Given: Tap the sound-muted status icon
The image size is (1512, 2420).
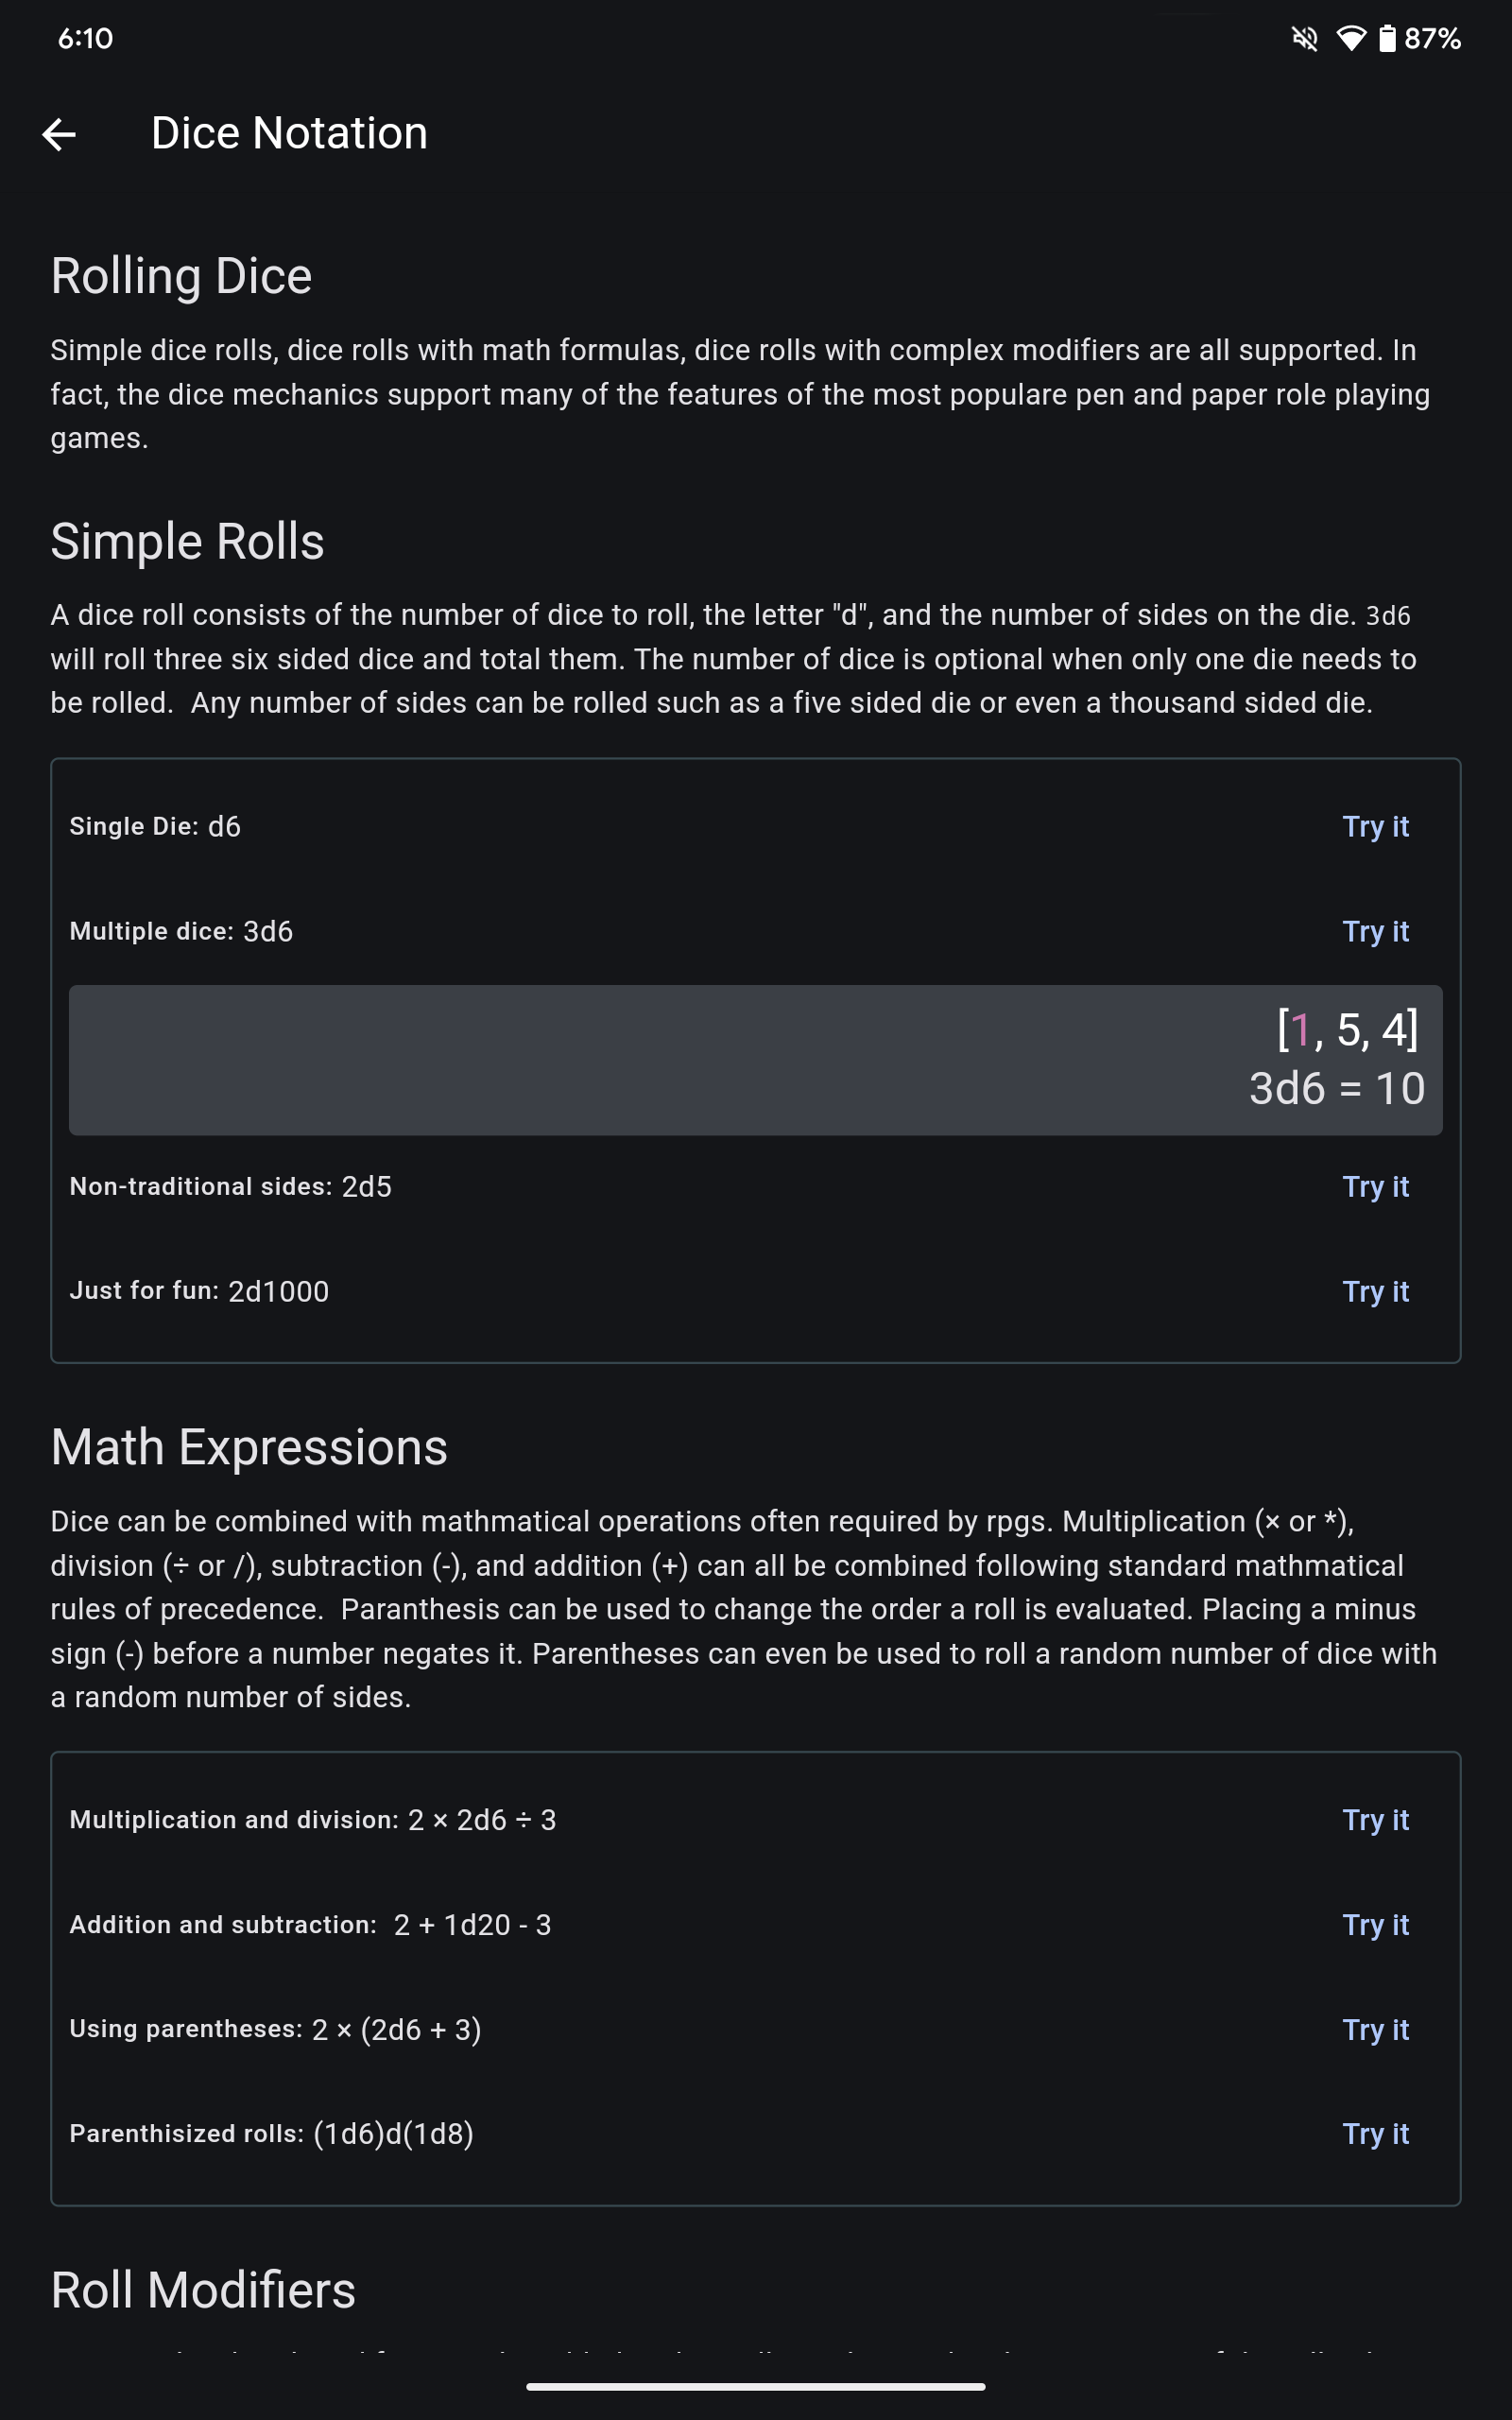Looking at the screenshot, I should (1305, 38).
